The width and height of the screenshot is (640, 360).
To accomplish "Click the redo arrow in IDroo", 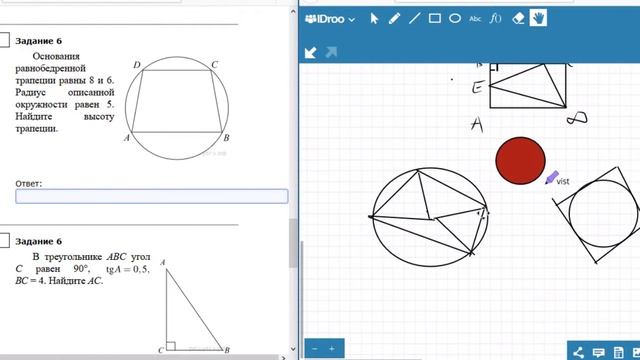I will tap(331, 52).
